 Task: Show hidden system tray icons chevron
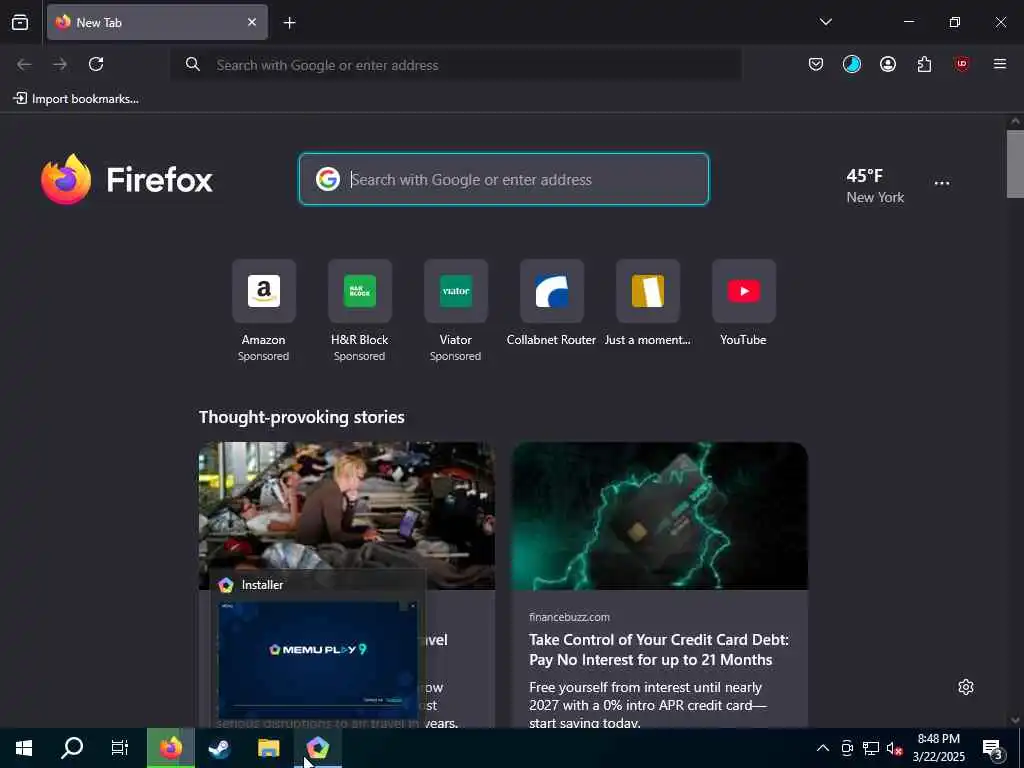pyautogui.click(x=823, y=748)
